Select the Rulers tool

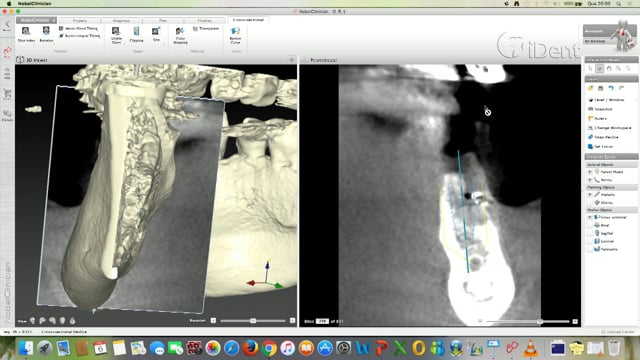[600, 118]
